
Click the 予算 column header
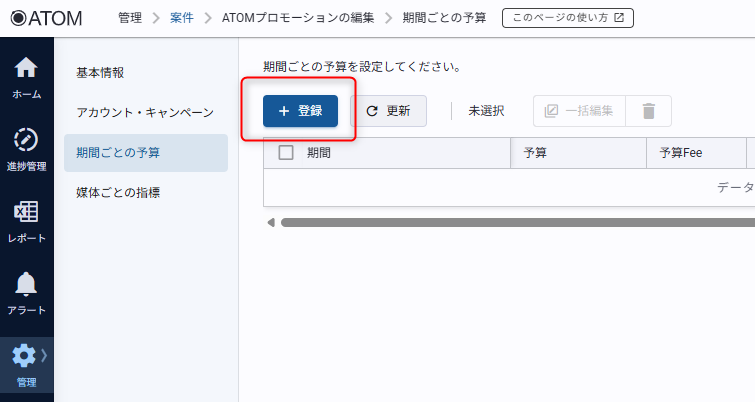click(535, 153)
